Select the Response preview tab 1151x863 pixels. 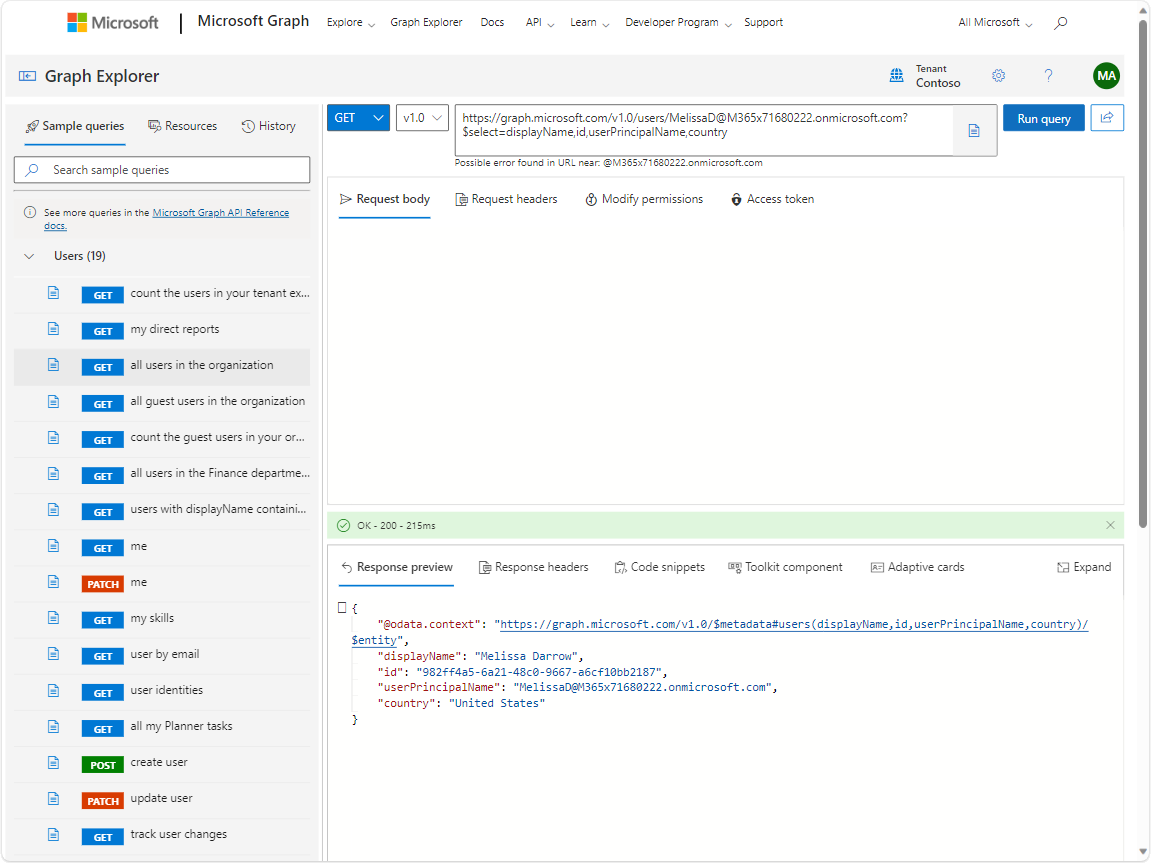pos(396,567)
